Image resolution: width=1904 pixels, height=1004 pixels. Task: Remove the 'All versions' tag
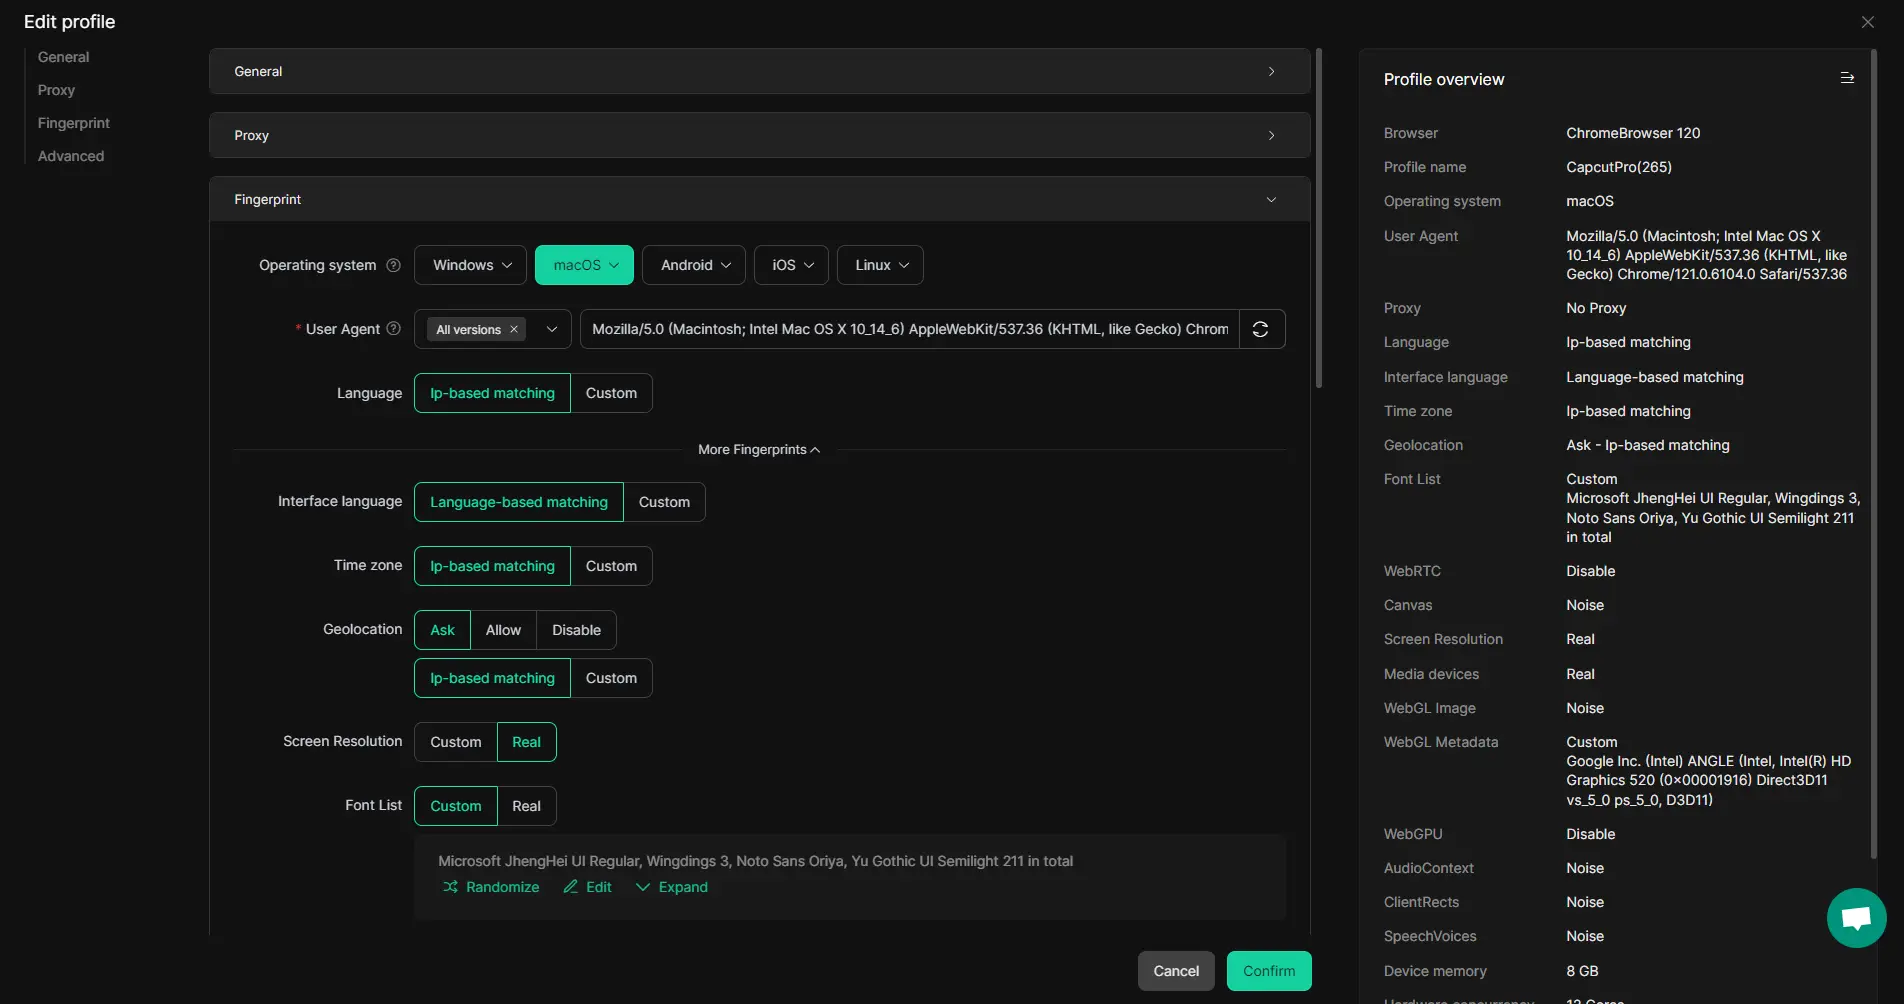[514, 329]
